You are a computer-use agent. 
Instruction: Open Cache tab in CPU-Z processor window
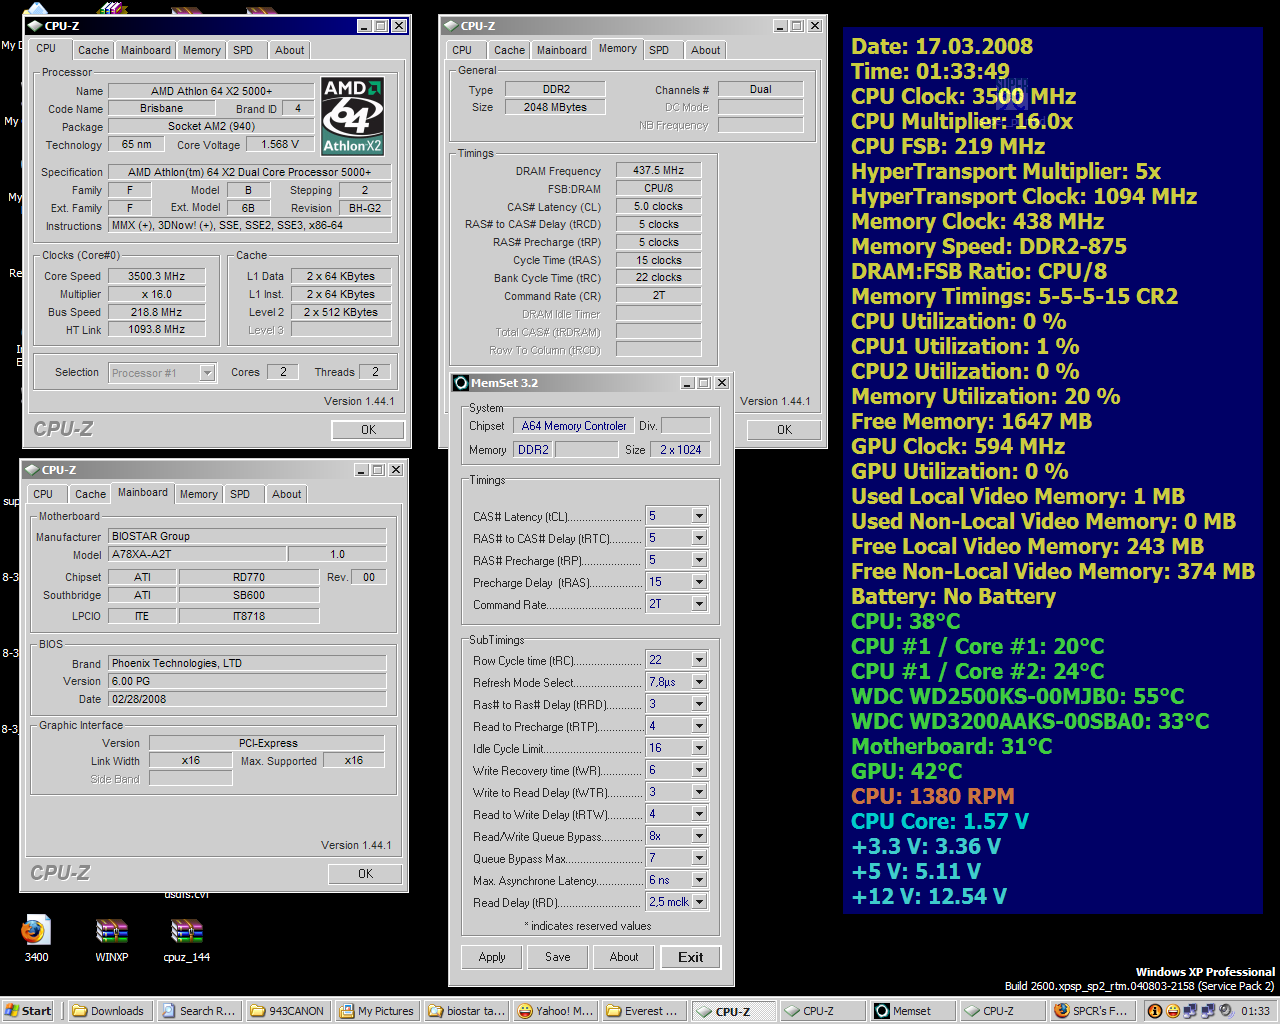tap(93, 50)
